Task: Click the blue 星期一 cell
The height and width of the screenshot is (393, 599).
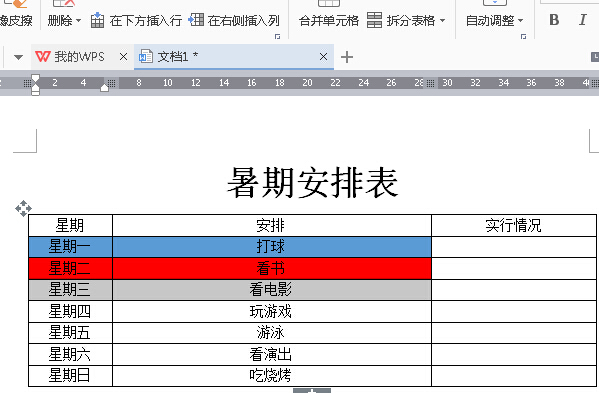Action: tap(70, 247)
